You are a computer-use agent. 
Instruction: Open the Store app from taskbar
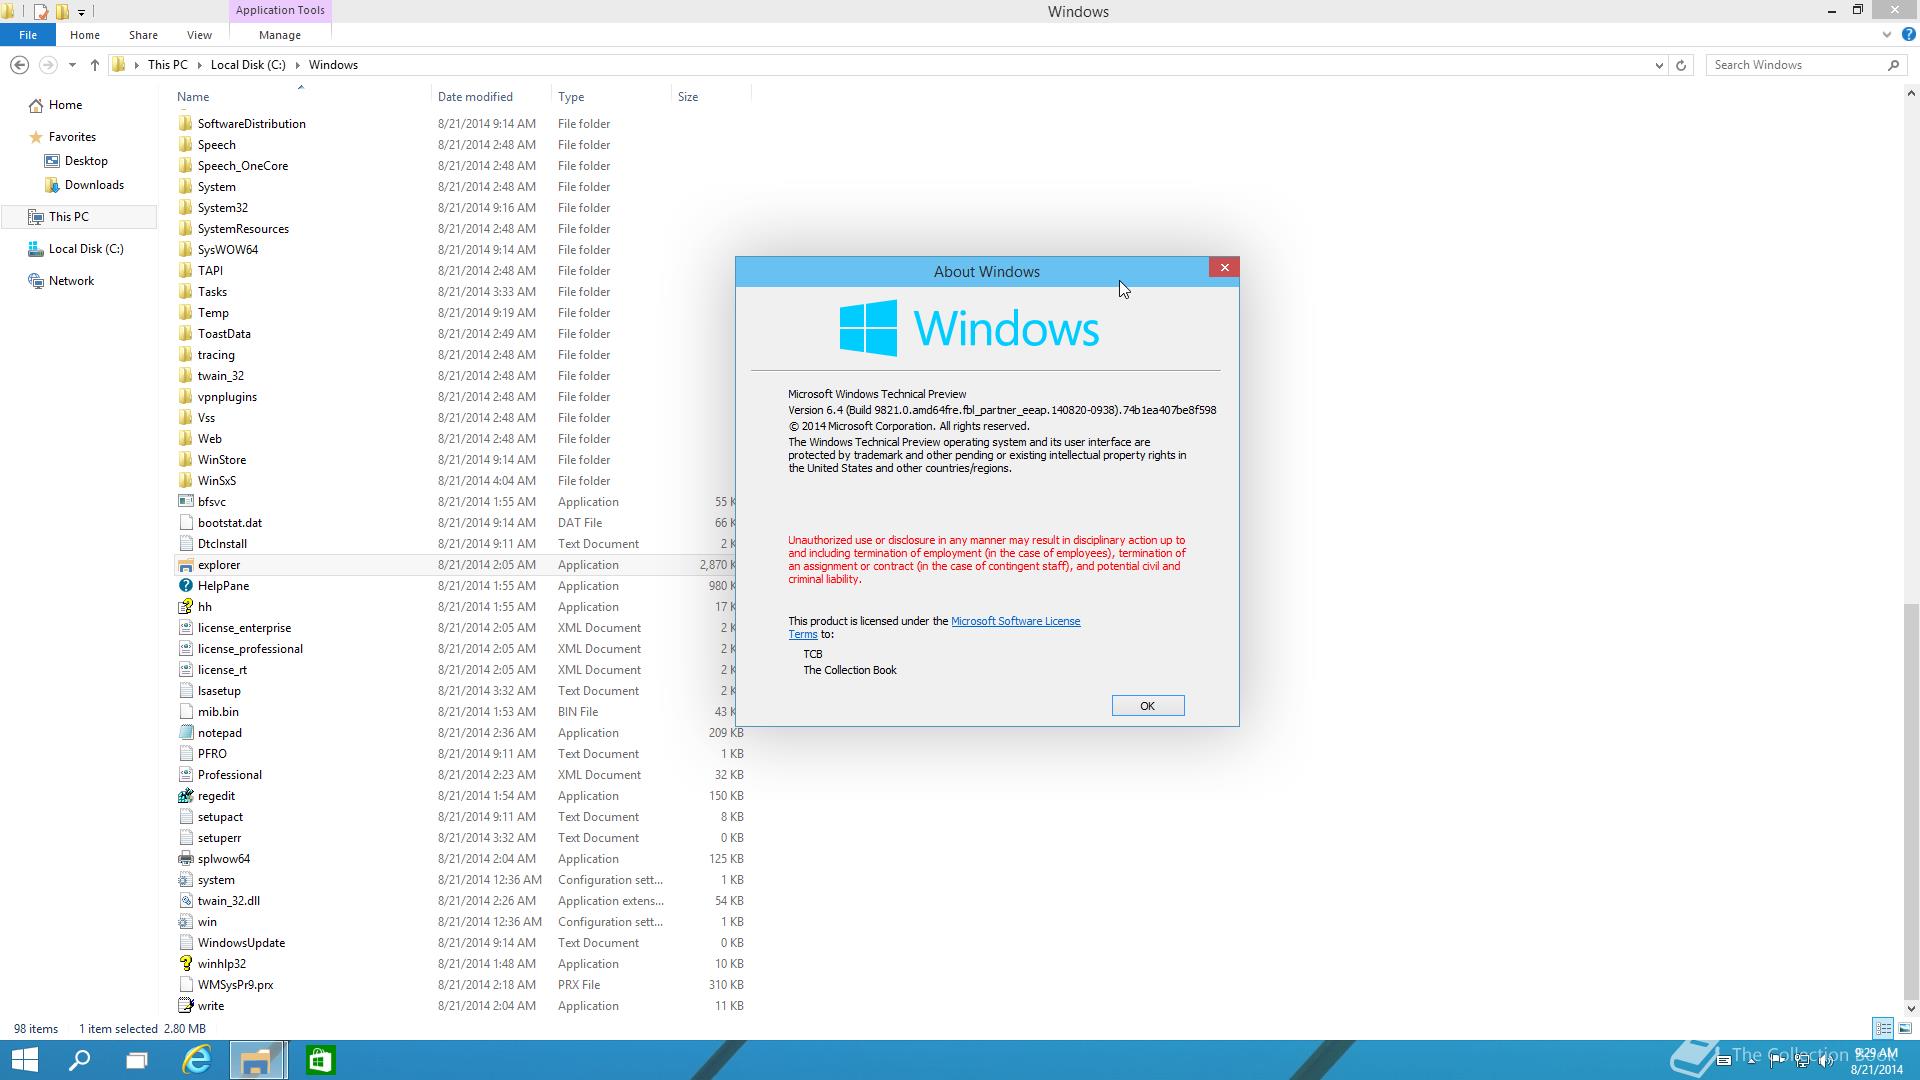click(320, 1060)
